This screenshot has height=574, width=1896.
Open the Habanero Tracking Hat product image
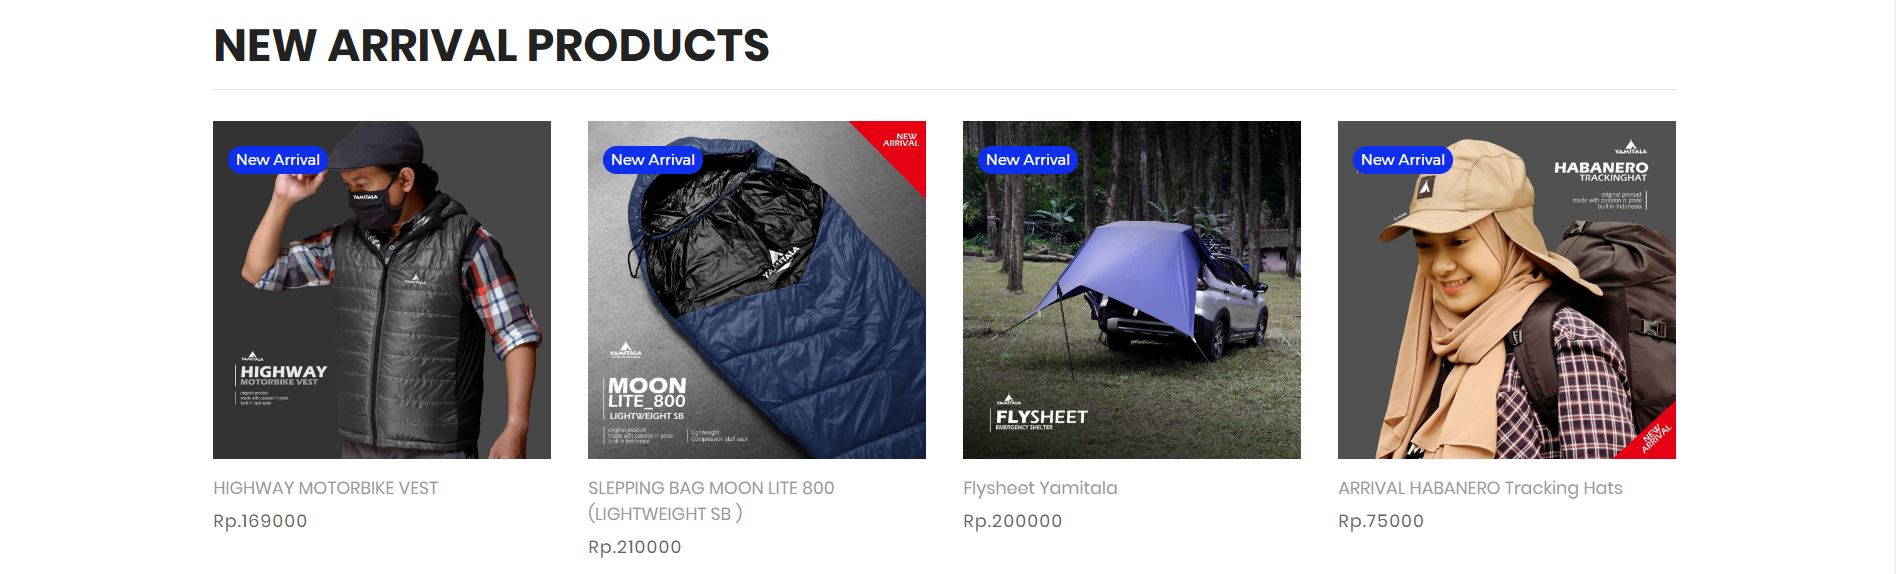point(1507,290)
